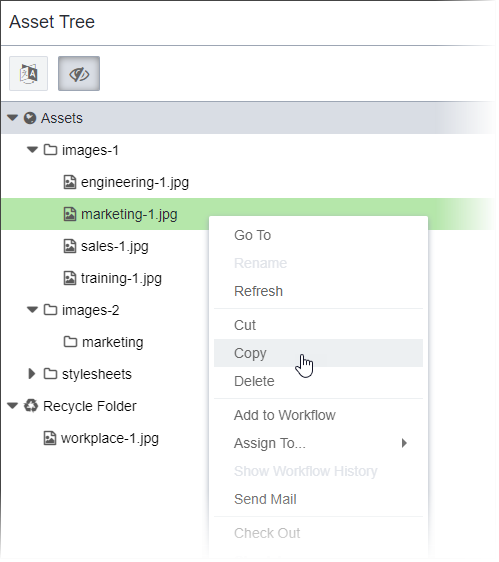Click the images-1 folder icon
This screenshot has width=499, height=562.
pyautogui.click(x=51, y=150)
